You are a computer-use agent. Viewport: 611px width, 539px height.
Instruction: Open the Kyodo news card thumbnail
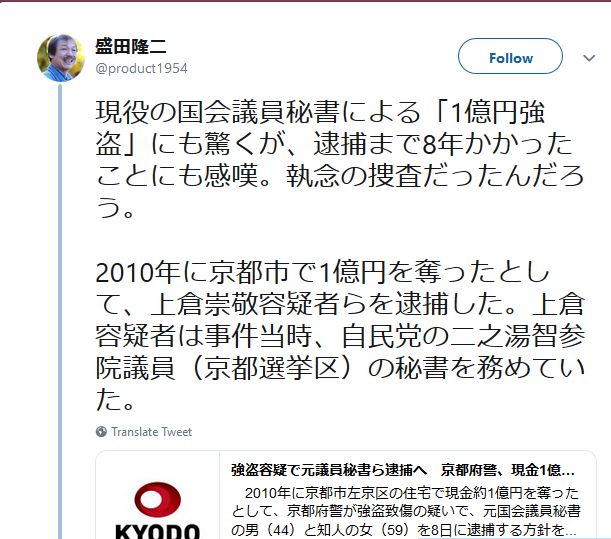(157, 495)
